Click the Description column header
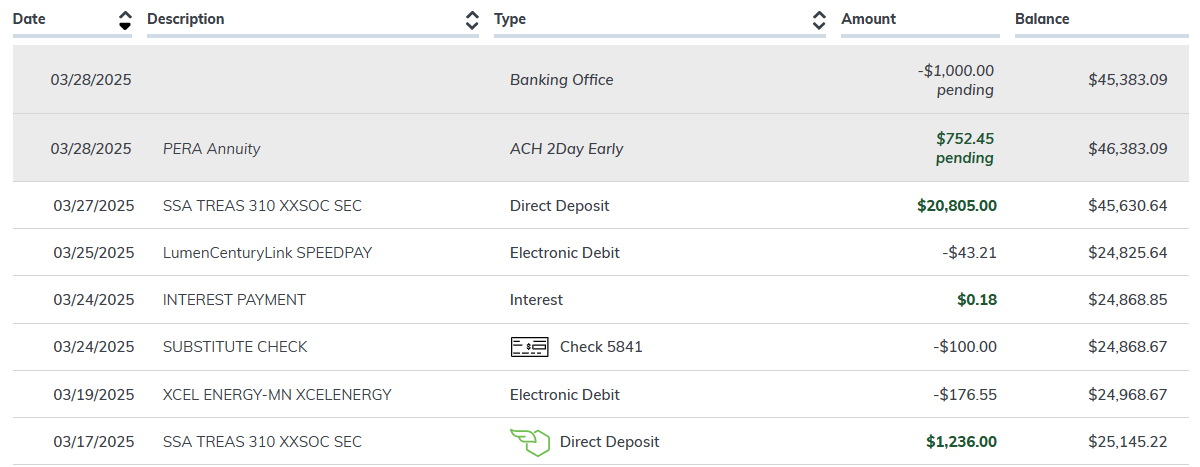The height and width of the screenshot is (467, 1200). pyautogui.click(x=186, y=19)
